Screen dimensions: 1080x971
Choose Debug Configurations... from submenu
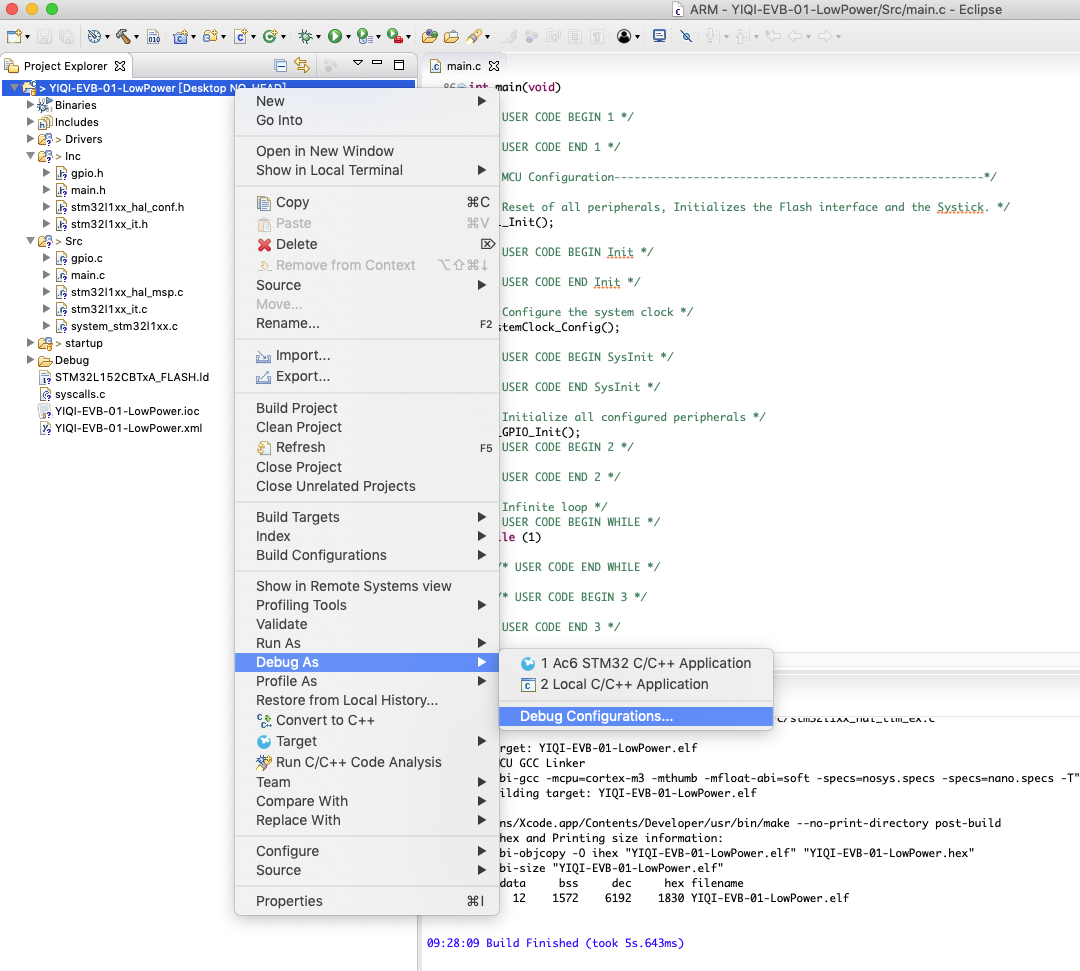[636, 716]
